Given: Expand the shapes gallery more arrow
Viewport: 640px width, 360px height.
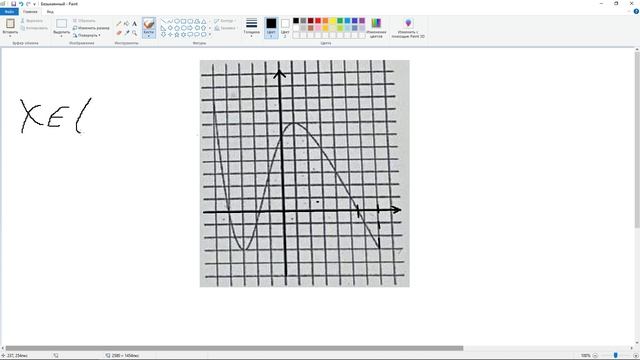Looking at the screenshot, I should tap(210, 35).
